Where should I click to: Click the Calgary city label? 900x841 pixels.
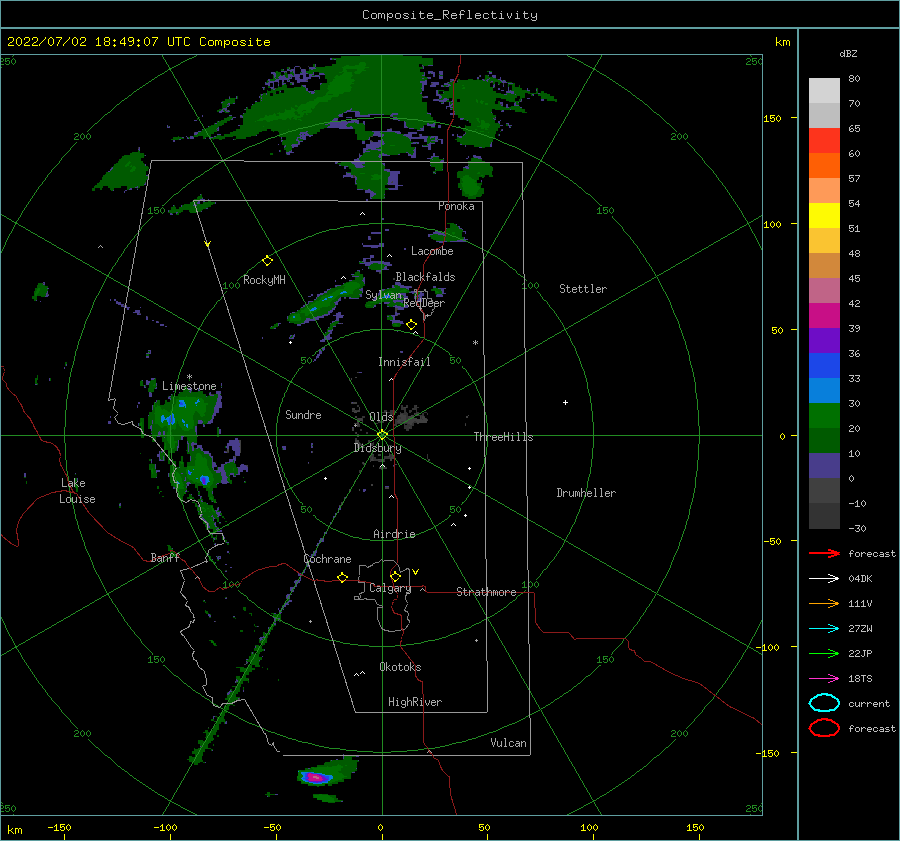[x=390, y=588]
